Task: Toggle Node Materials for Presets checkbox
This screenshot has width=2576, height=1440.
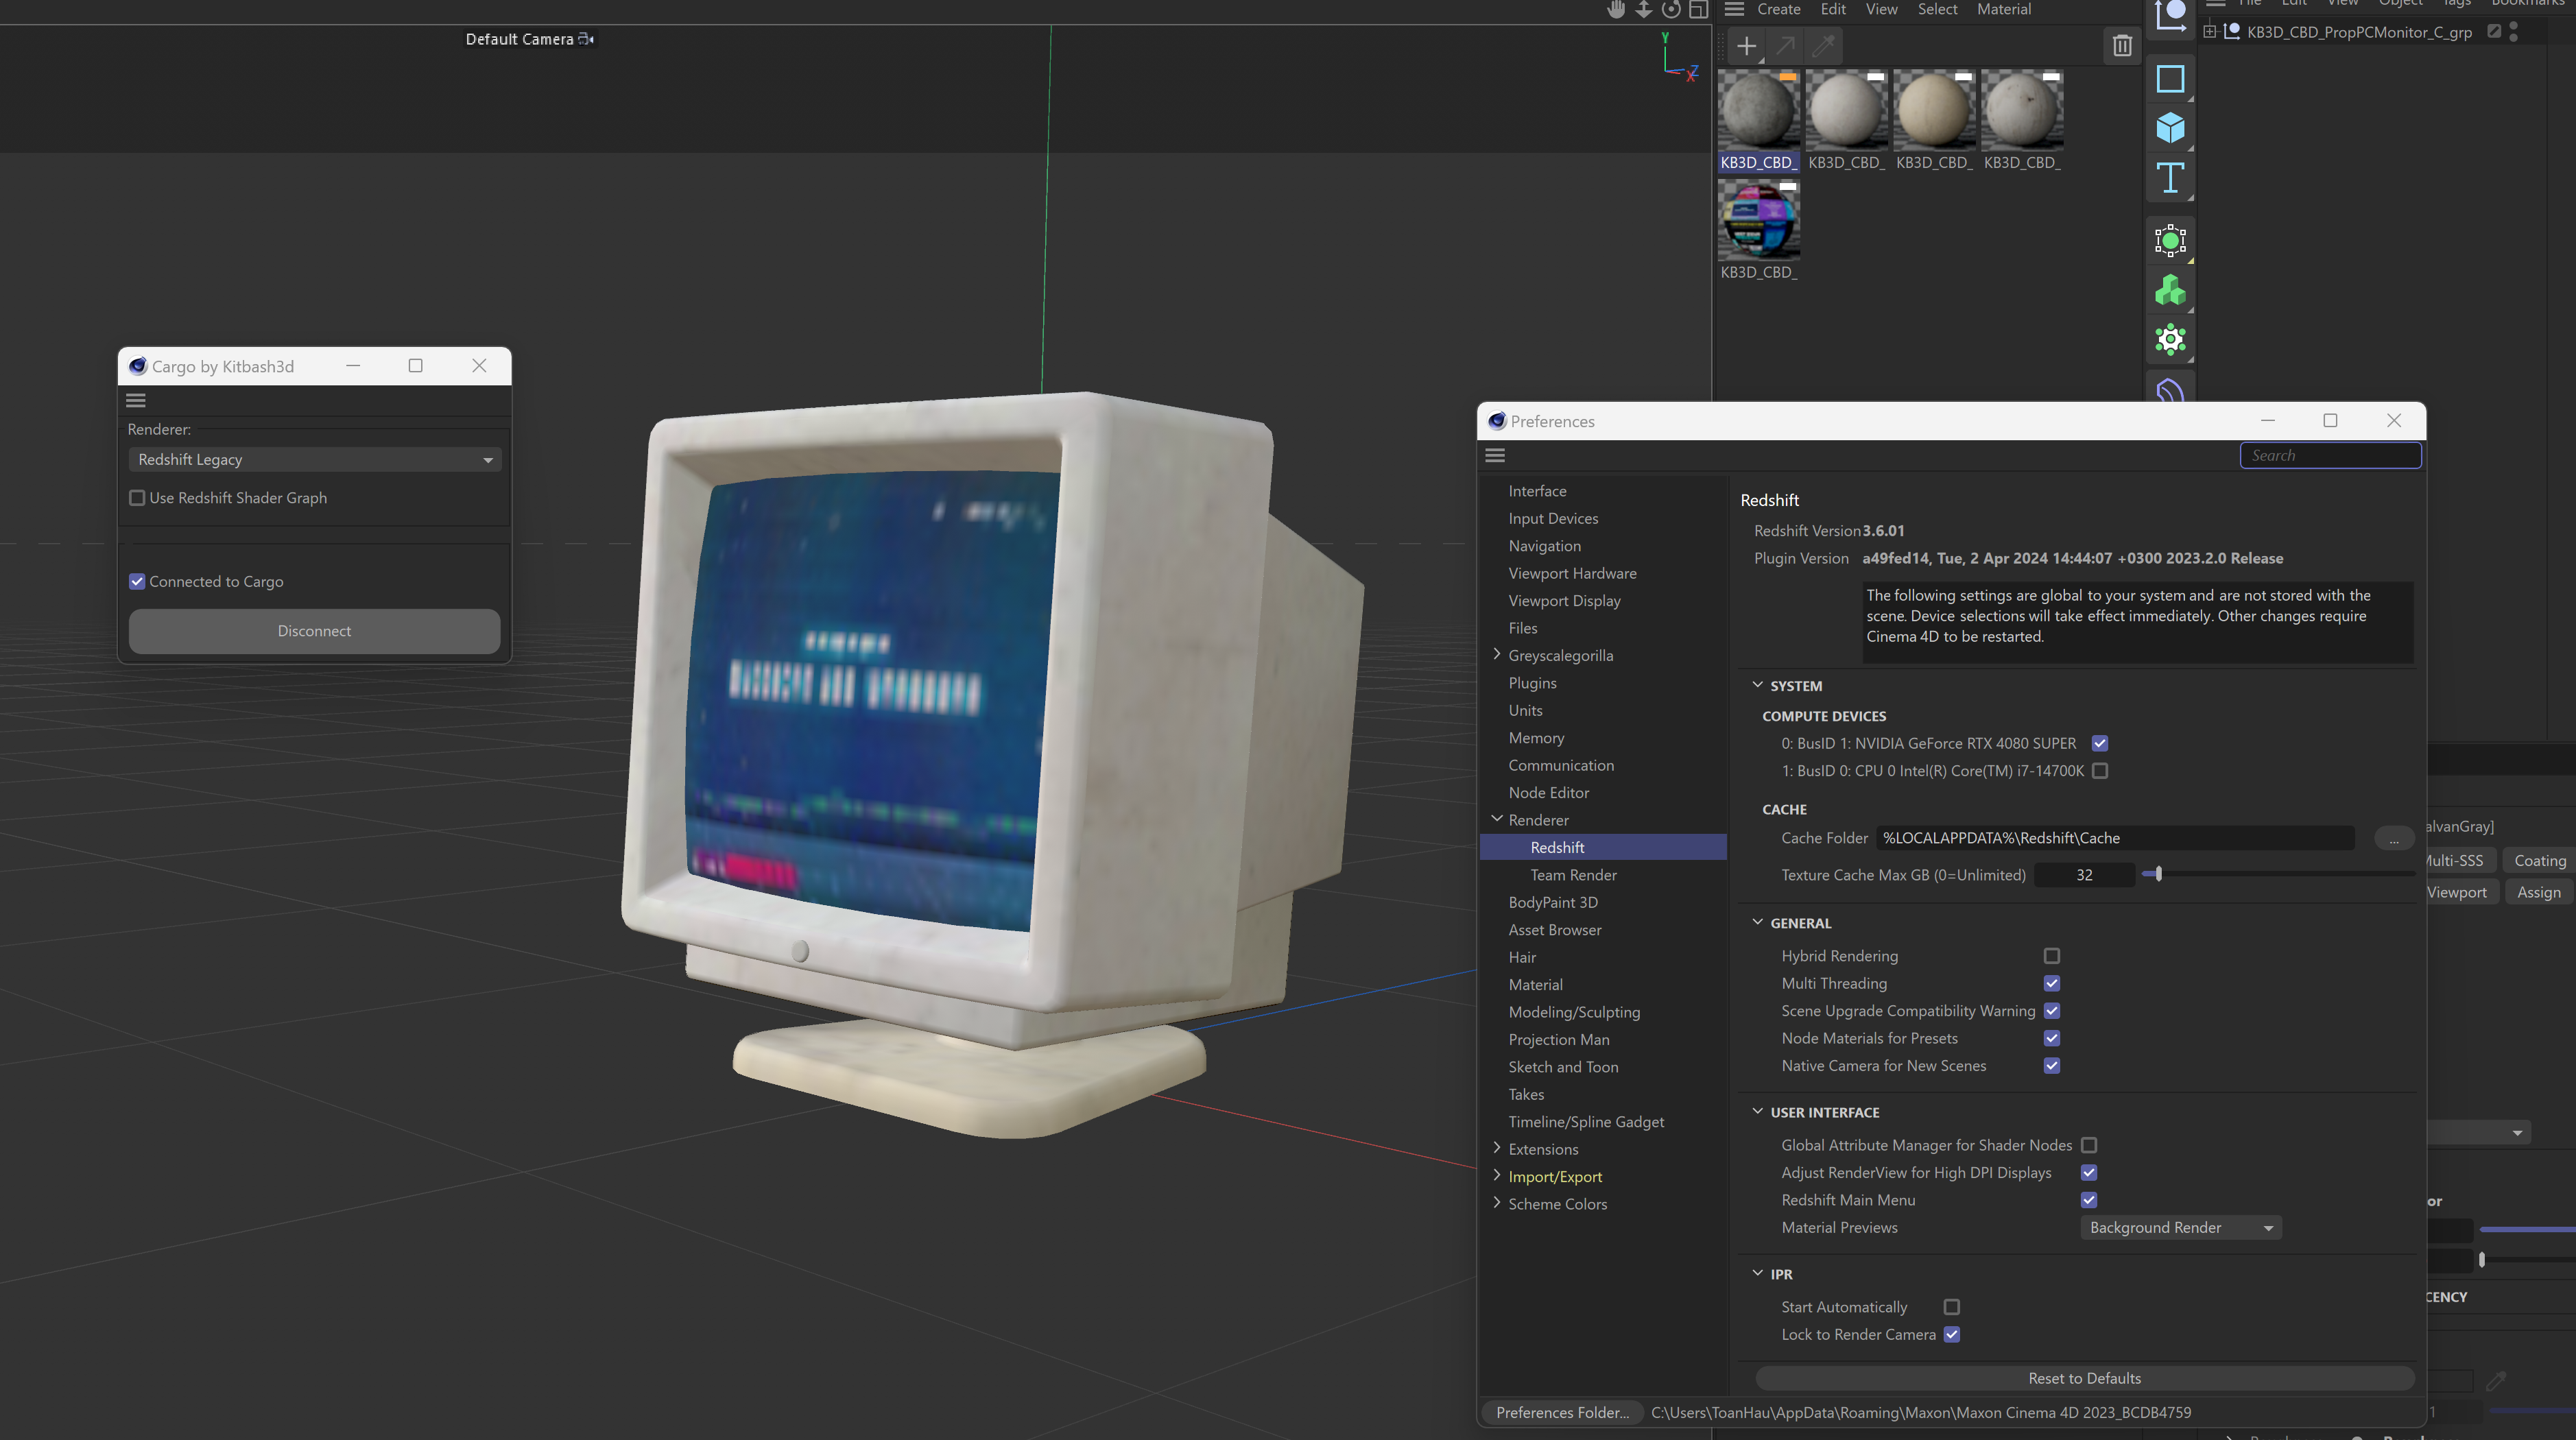Action: point(2052,1038)
